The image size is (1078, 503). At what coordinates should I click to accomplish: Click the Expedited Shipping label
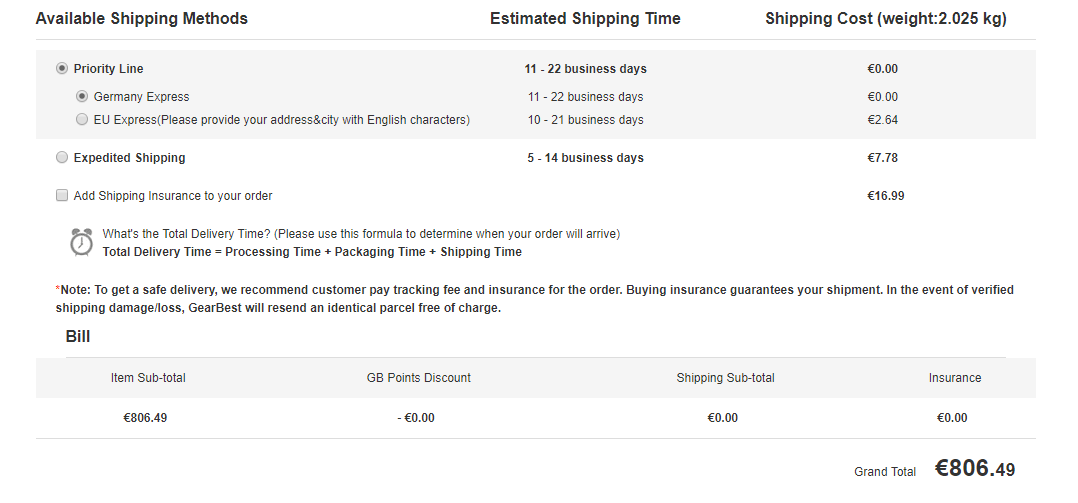(x=129, y=158)
